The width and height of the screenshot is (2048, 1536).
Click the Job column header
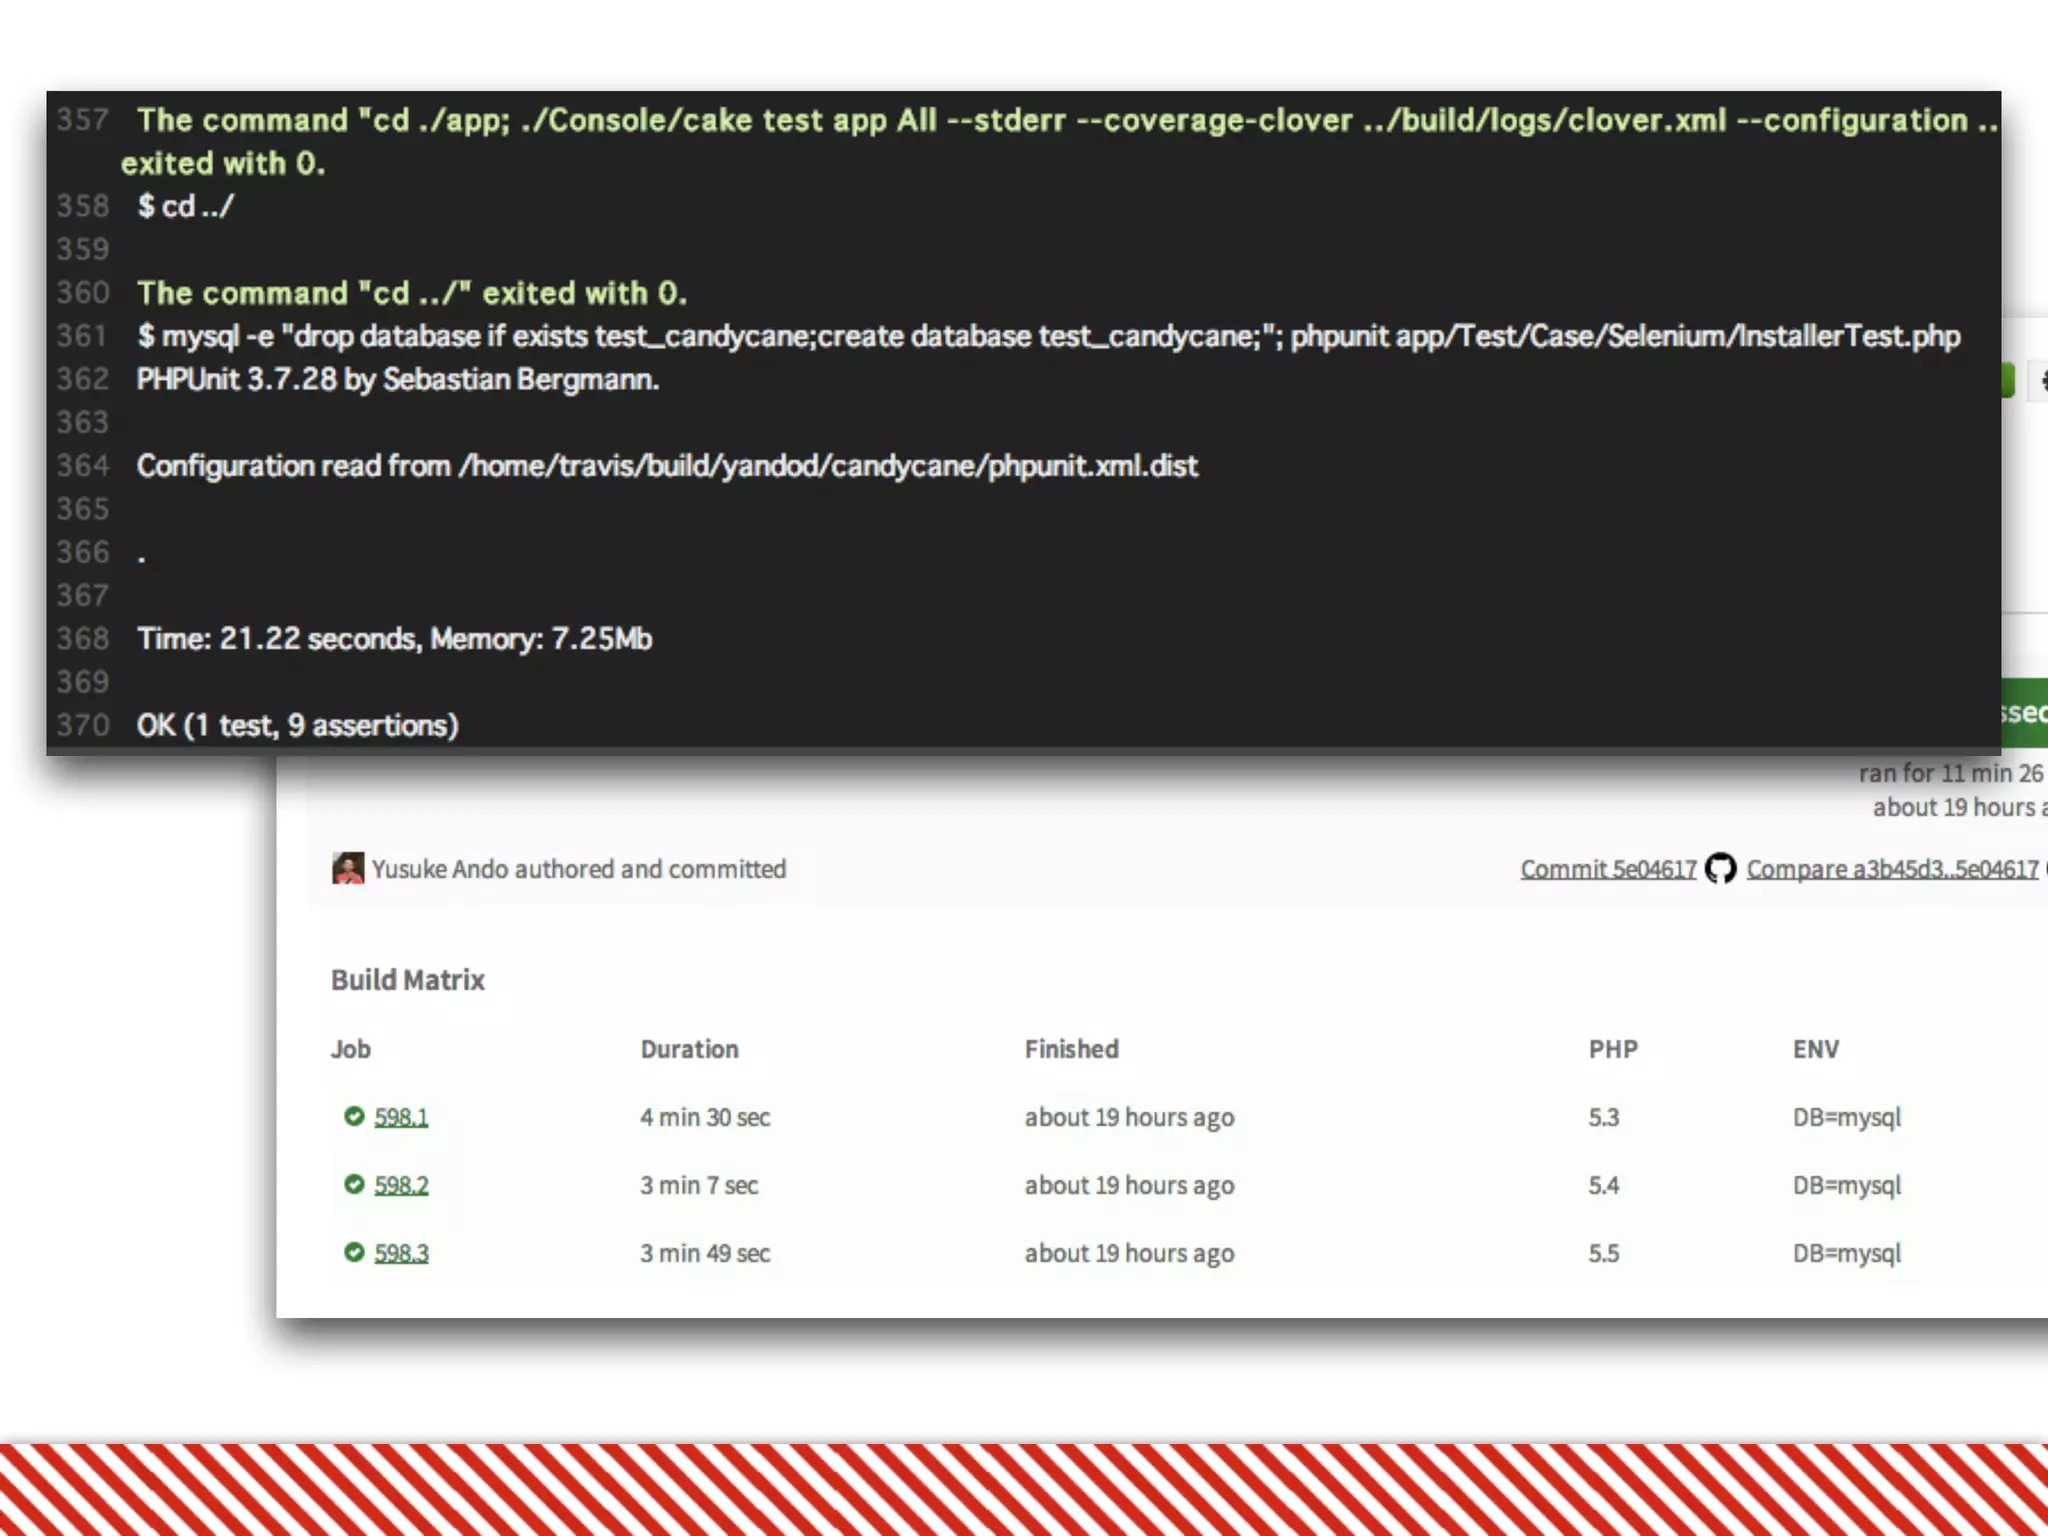click(x=351, y=1049)
